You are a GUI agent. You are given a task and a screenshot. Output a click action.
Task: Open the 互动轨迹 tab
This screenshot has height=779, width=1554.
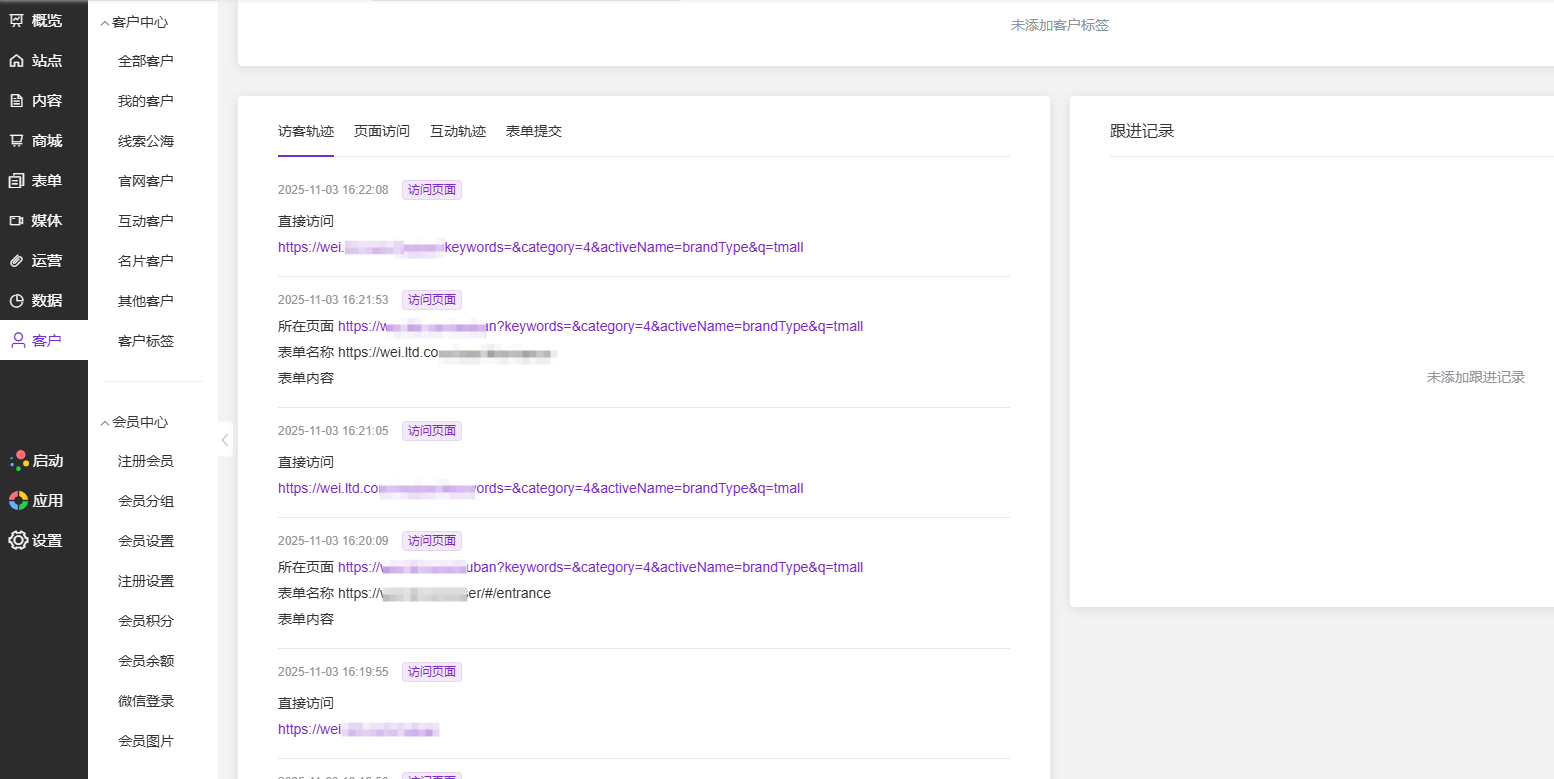457,131
